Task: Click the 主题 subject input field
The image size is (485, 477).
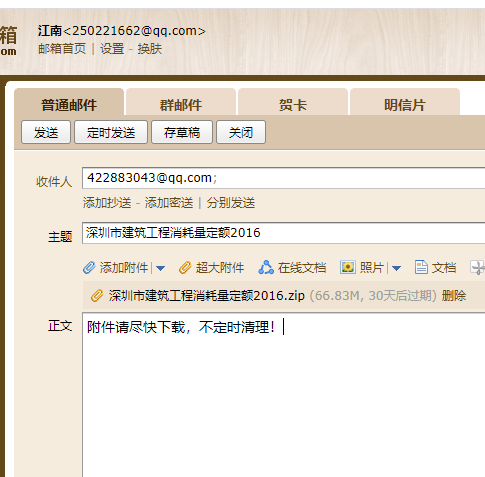Action: 283,233
